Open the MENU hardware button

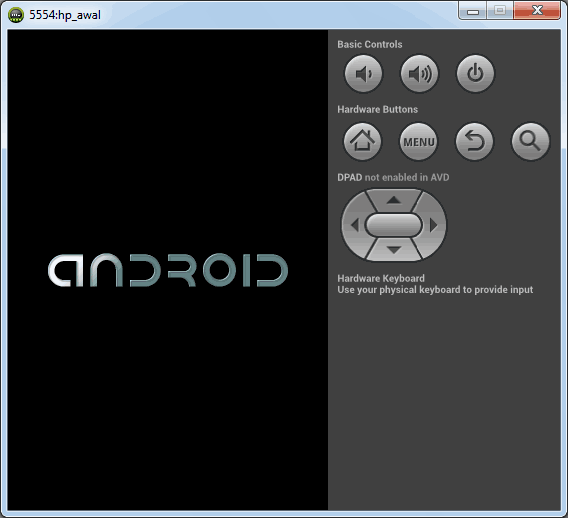point(418,141)
